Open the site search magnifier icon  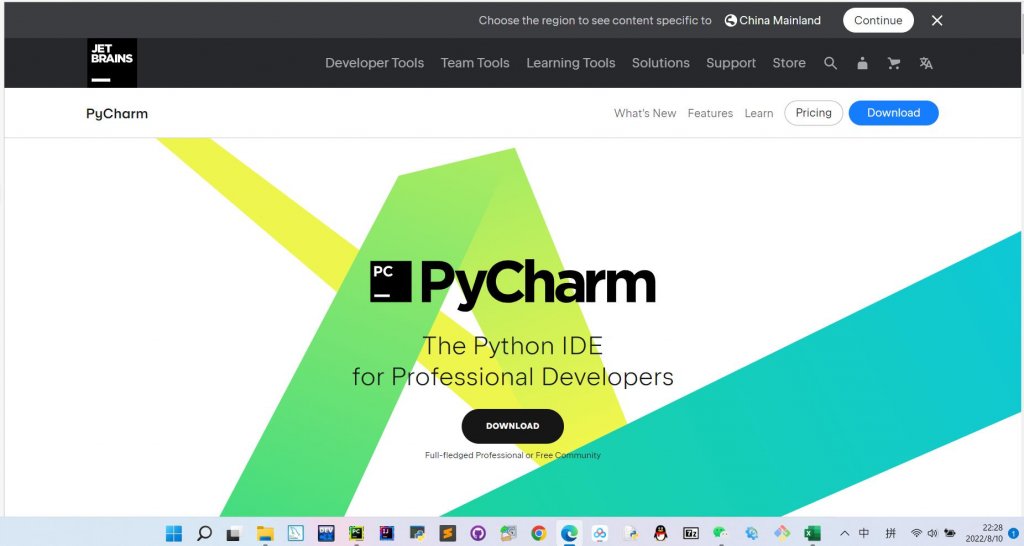830,63
